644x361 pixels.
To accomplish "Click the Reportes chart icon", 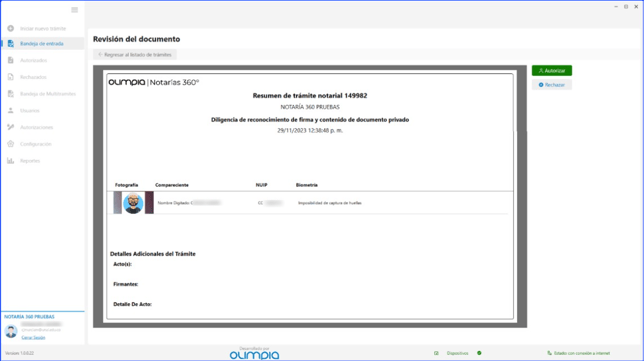I will [x=11, y=161].
